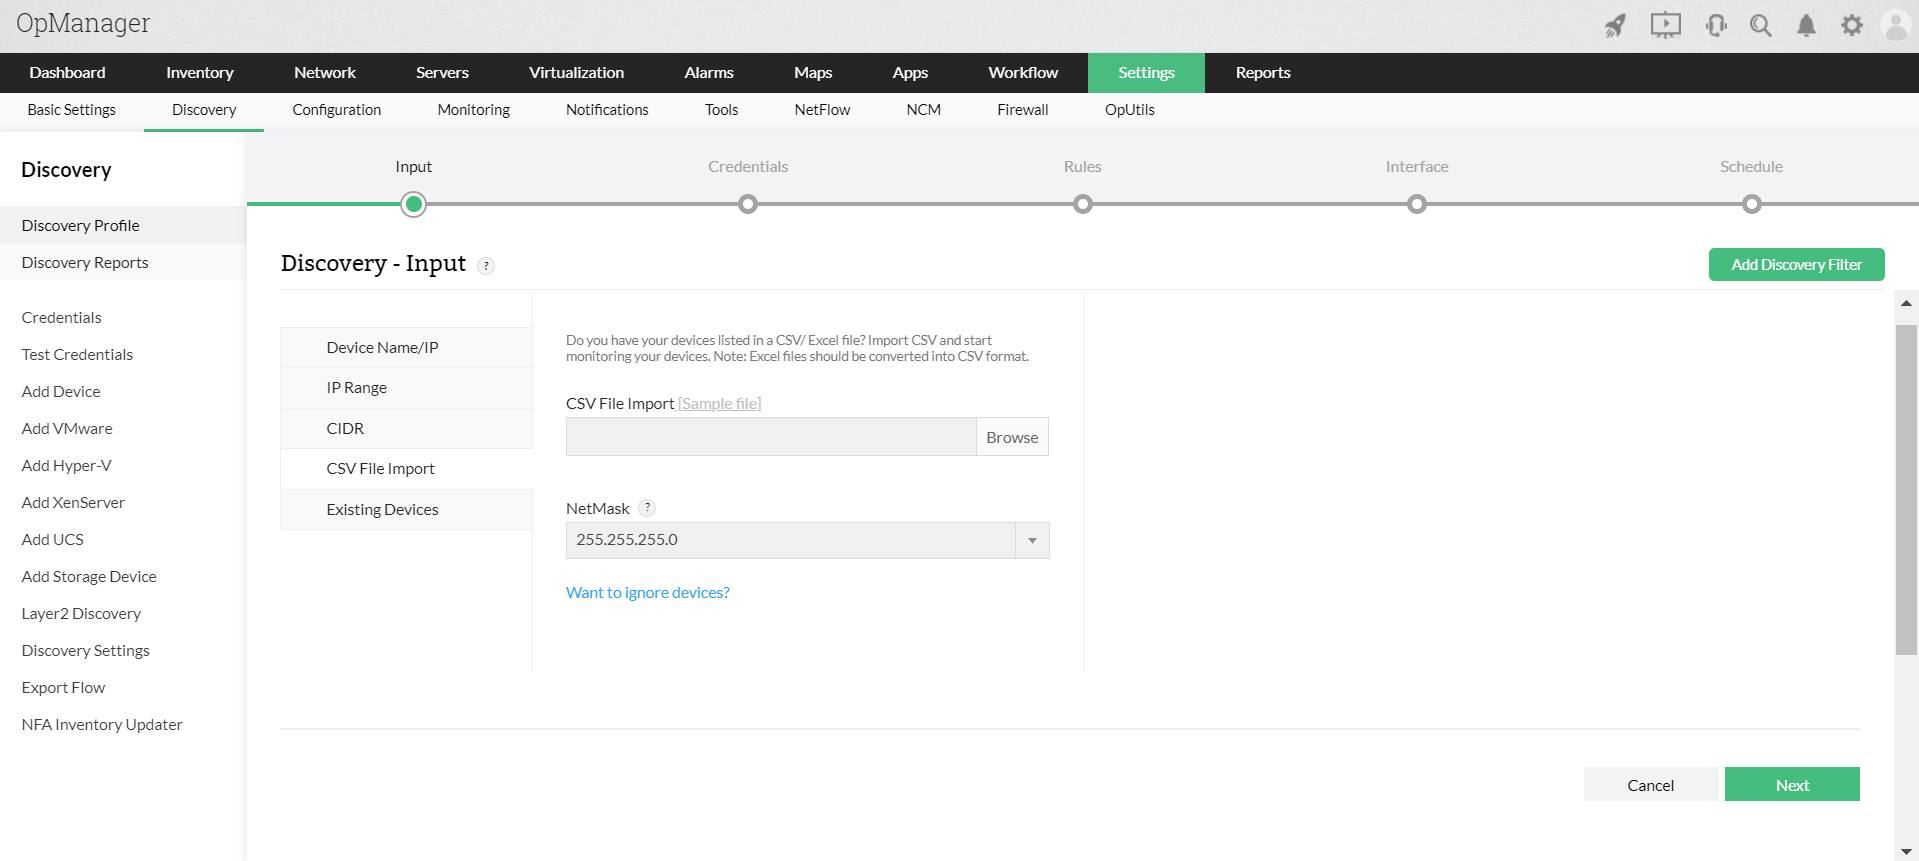The height and width of the screenshot is (861, 1919).
Task: Open Credentials in the sidebar
Action: 61,317
